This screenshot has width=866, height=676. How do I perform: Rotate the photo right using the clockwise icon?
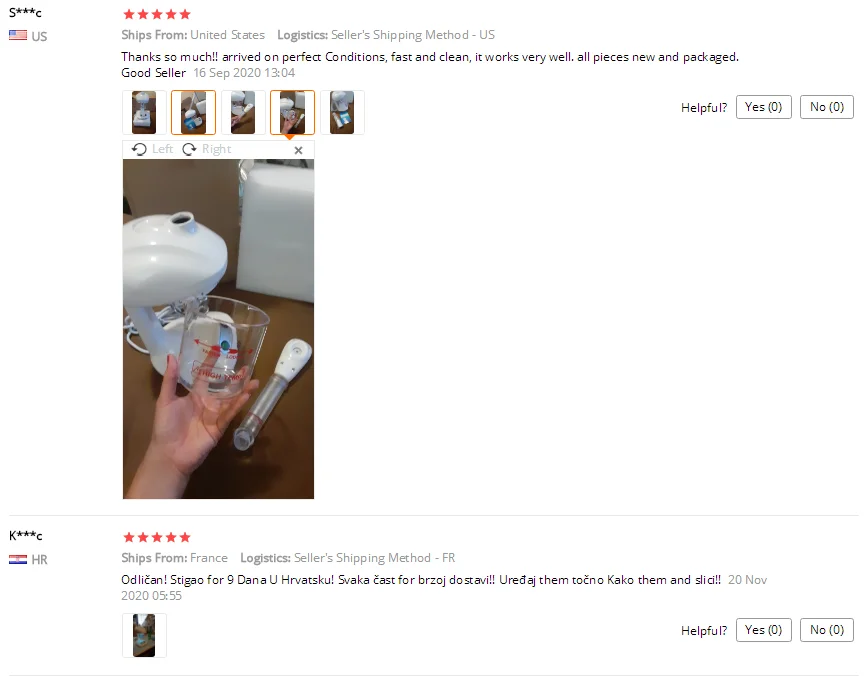(x=189, y=149)
